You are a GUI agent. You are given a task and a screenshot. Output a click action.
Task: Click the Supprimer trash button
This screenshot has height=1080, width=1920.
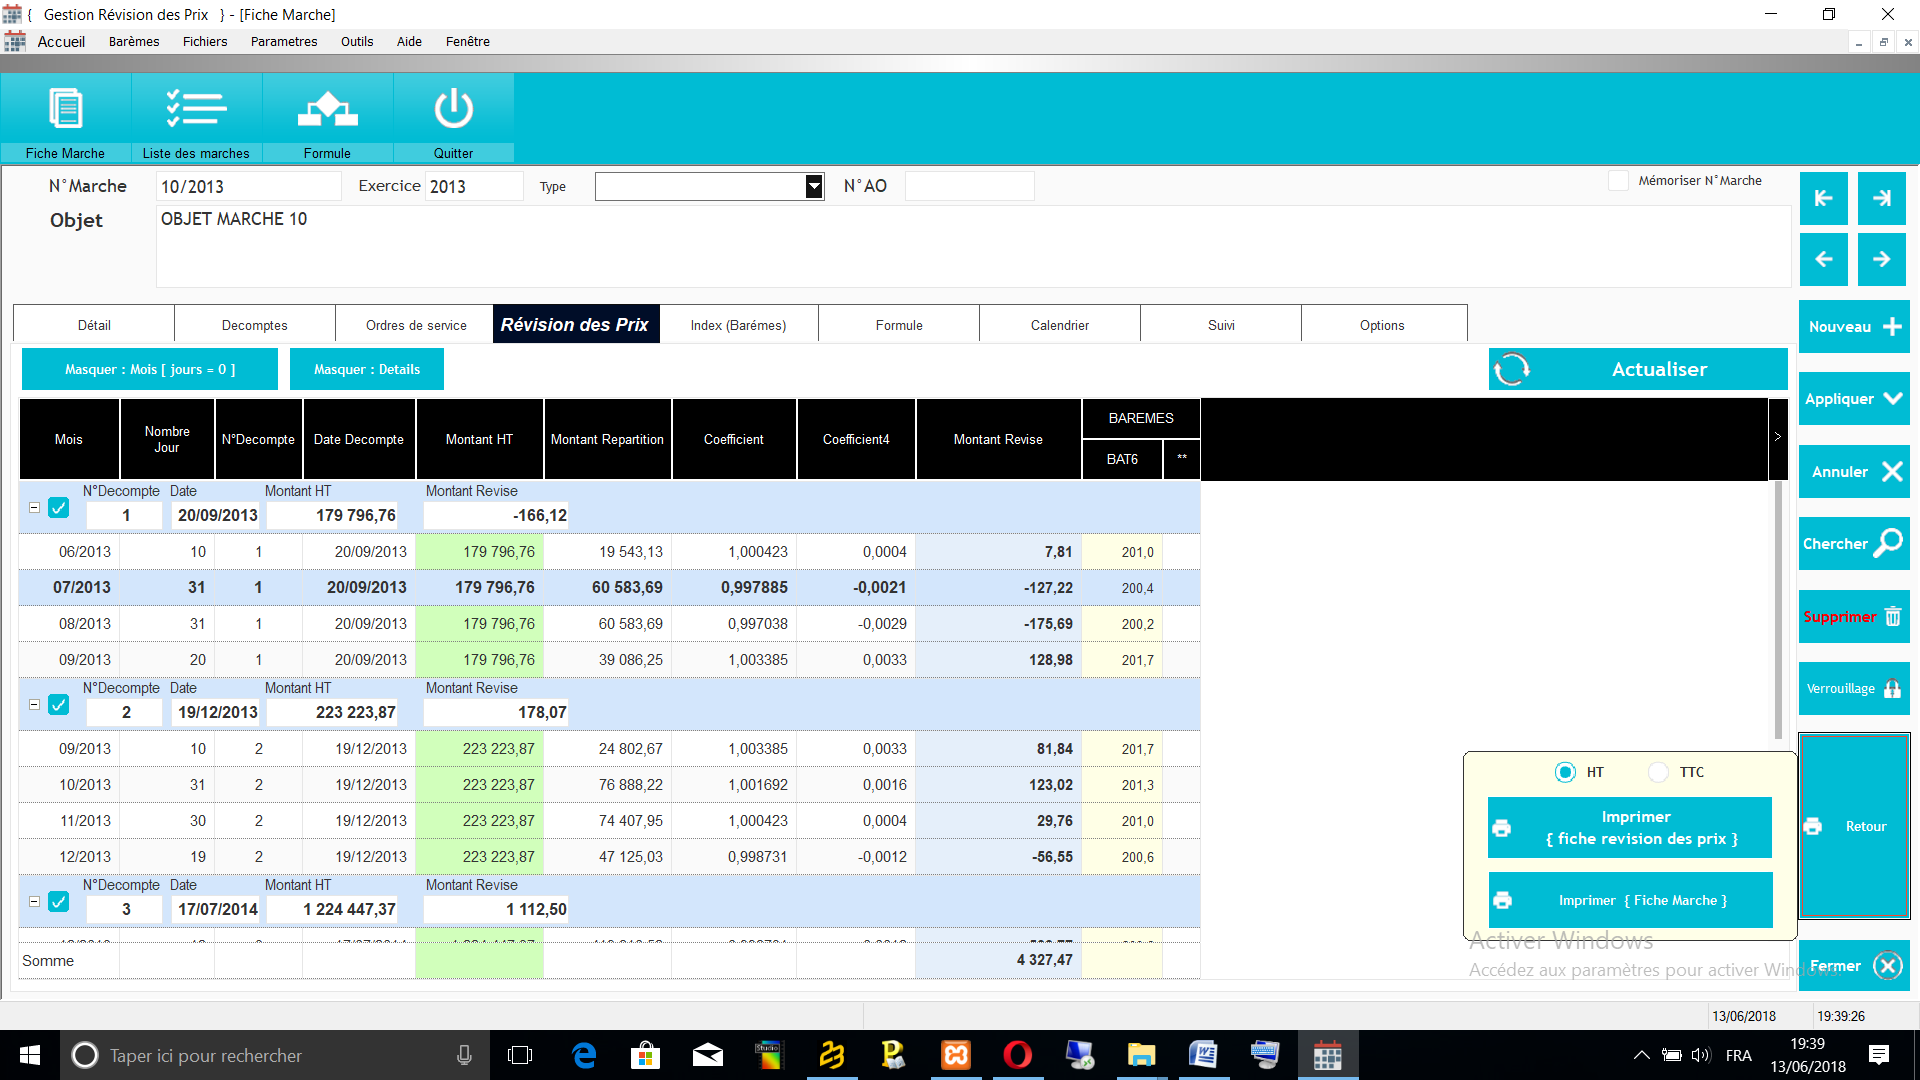click(x=1853, y=617)
